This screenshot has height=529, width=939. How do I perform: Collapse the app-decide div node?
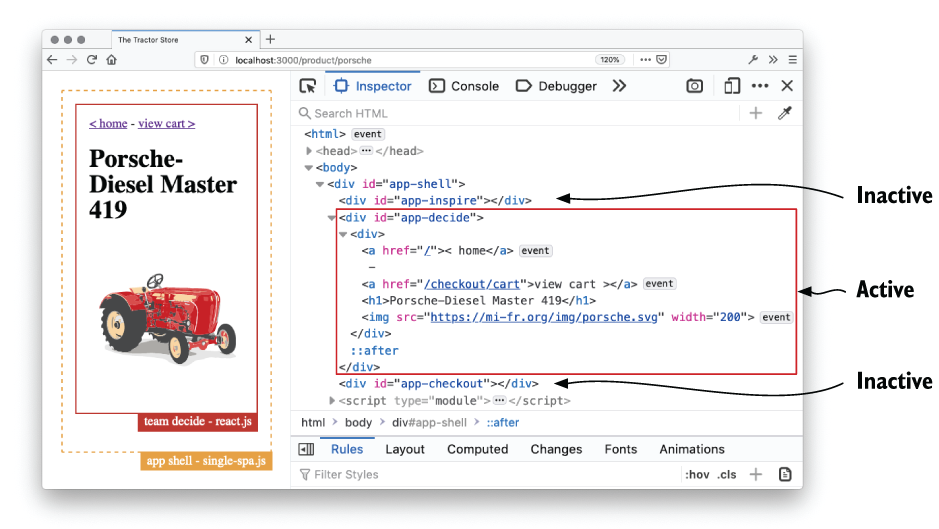pyautogui.click(x=332, y=217)
